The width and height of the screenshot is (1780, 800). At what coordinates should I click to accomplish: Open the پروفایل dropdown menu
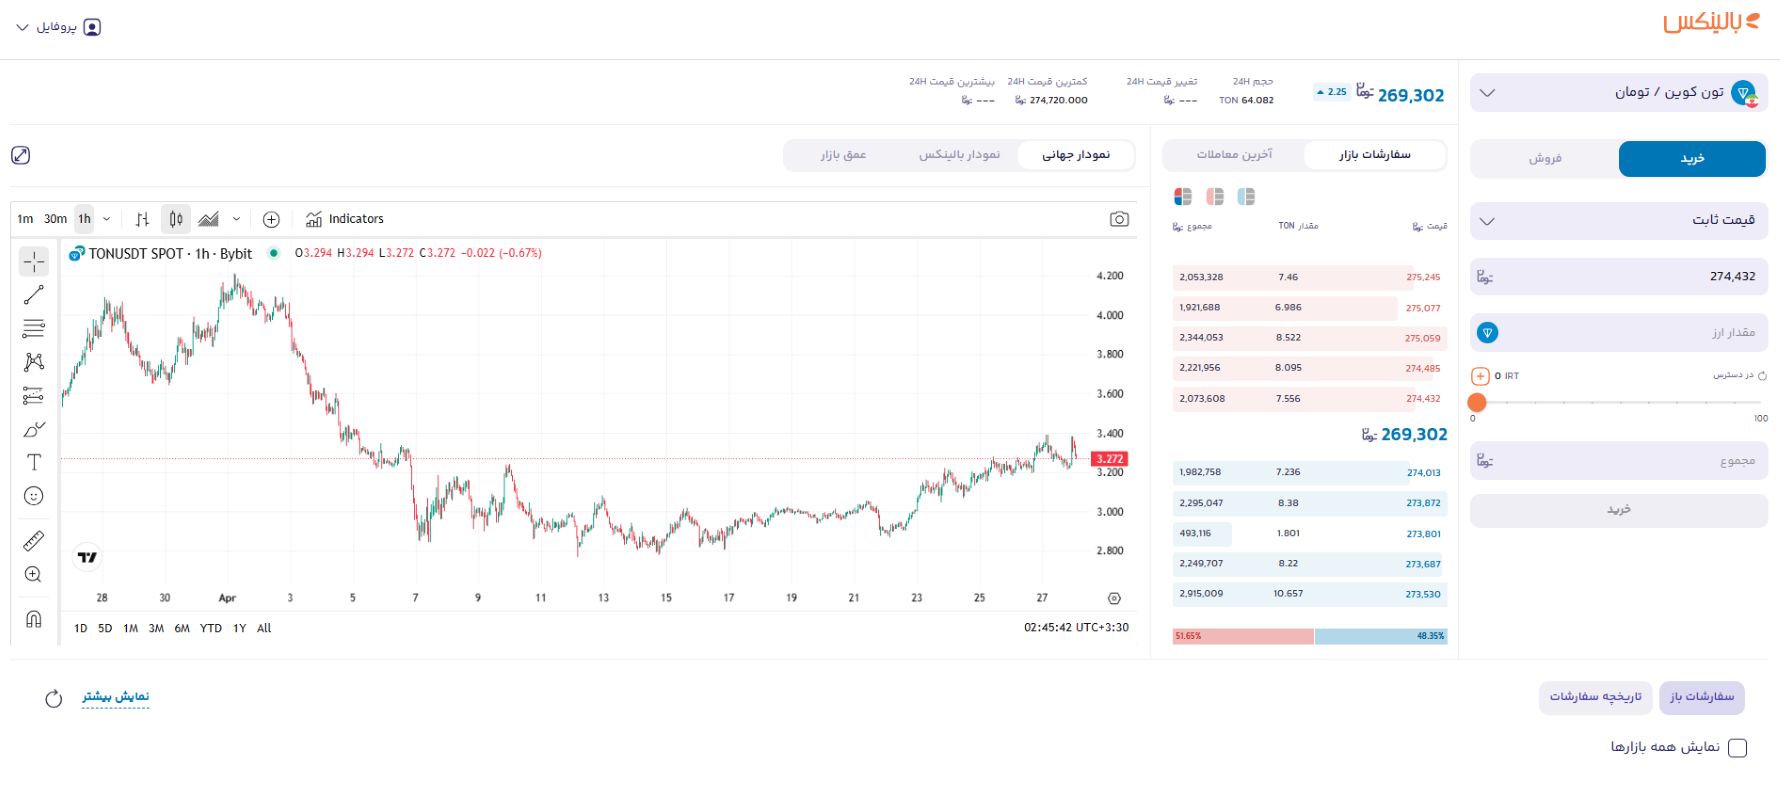pyautogui.click(x=58, y=27)
